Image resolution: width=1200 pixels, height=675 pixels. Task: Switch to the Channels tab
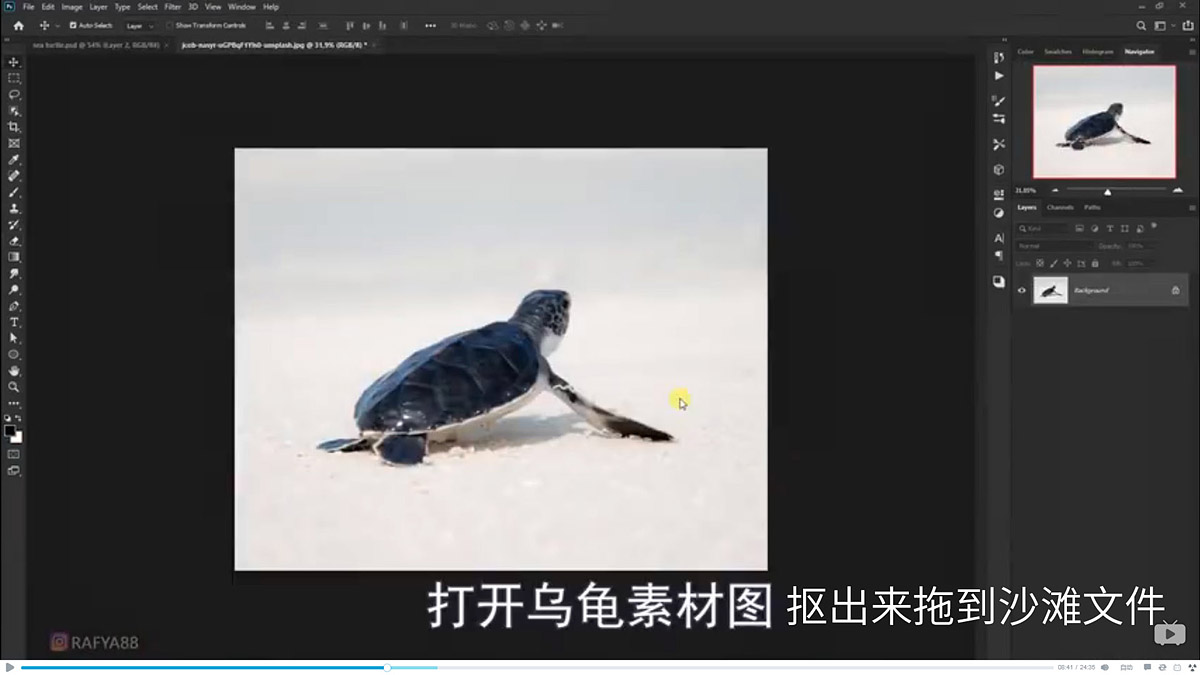coord(1060,207)
